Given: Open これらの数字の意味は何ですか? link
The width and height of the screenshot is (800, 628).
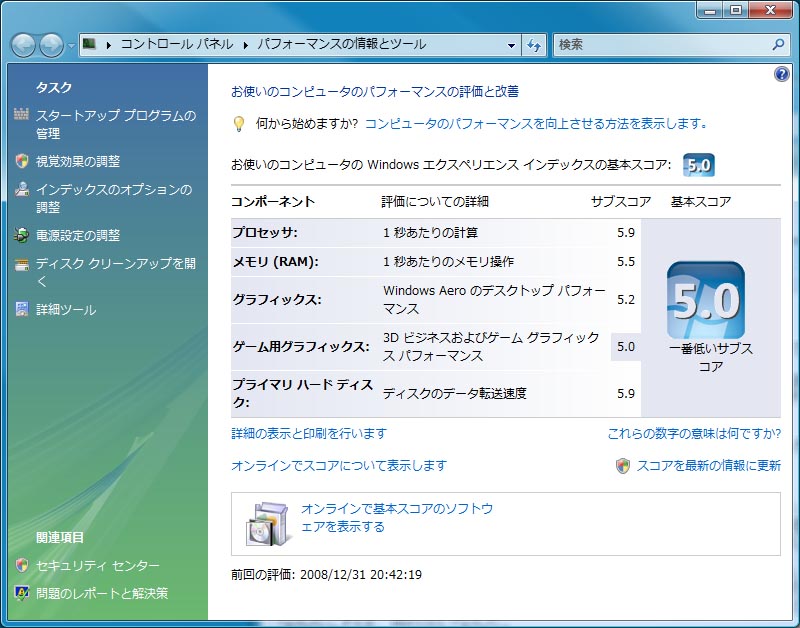Looking at the screenshot, I should click(x=694, y=434).
